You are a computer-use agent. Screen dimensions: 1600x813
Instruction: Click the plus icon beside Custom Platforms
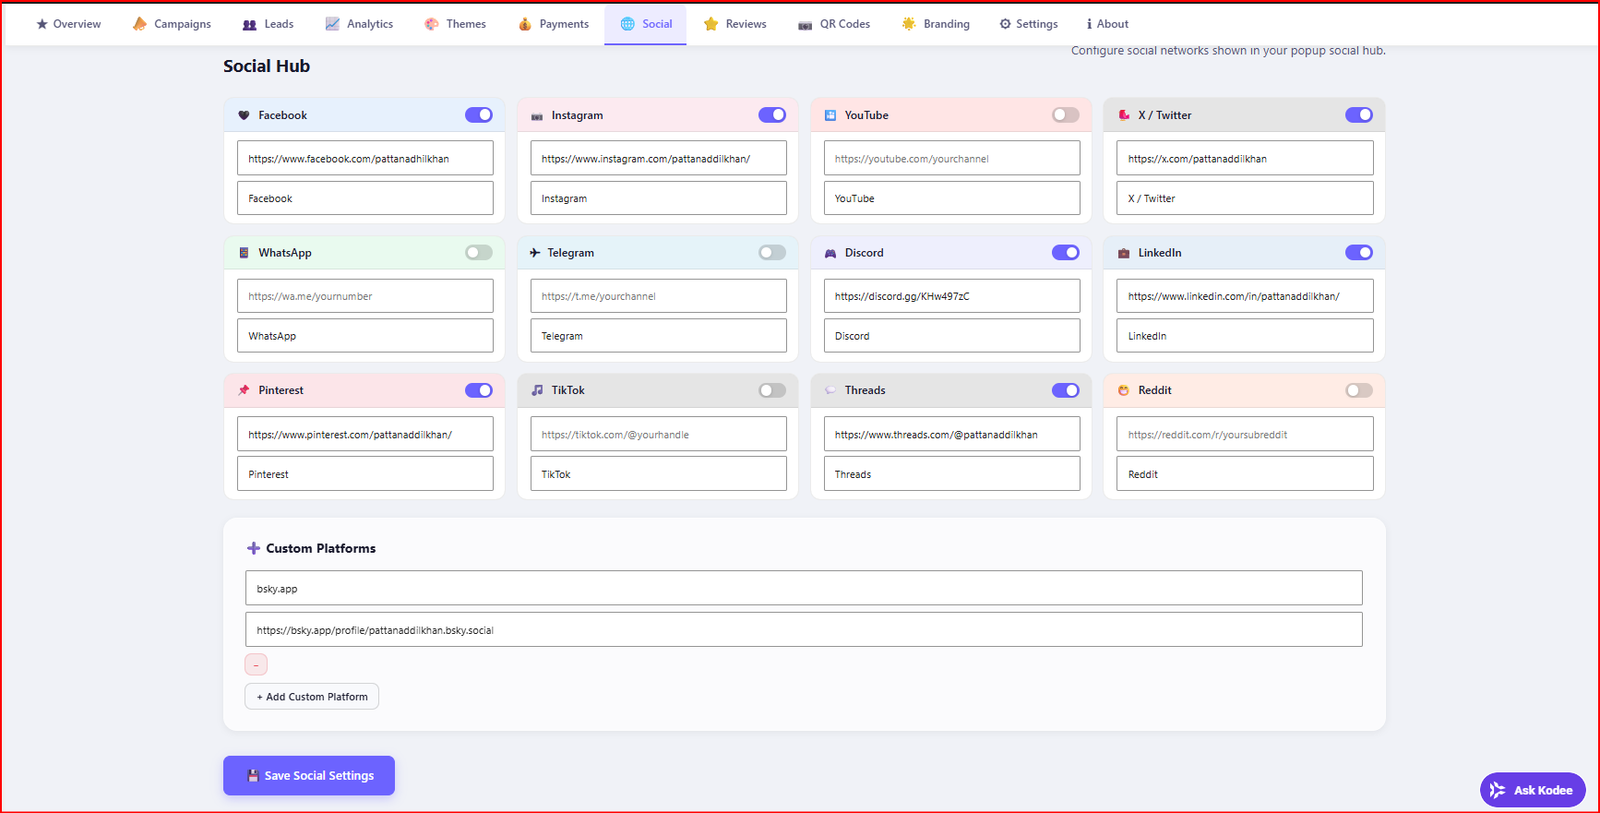click(253, 548)
